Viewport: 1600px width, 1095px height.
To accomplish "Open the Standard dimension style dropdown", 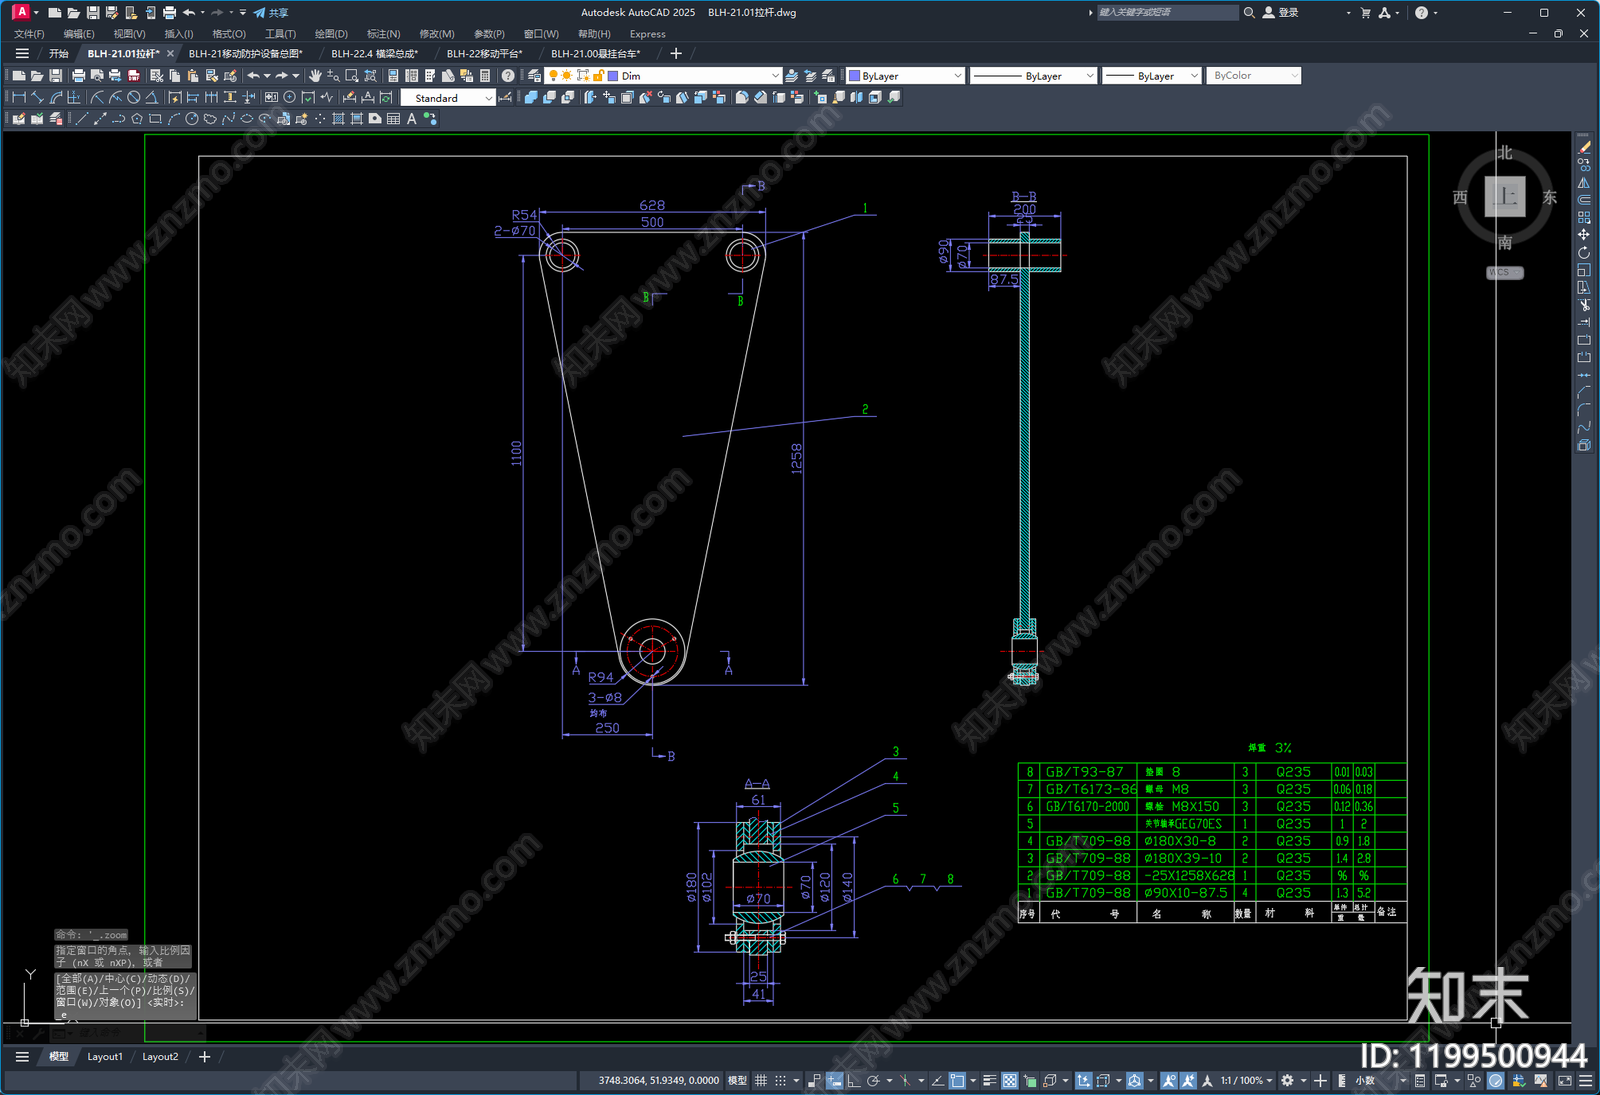I will click(x=488, y=98).
